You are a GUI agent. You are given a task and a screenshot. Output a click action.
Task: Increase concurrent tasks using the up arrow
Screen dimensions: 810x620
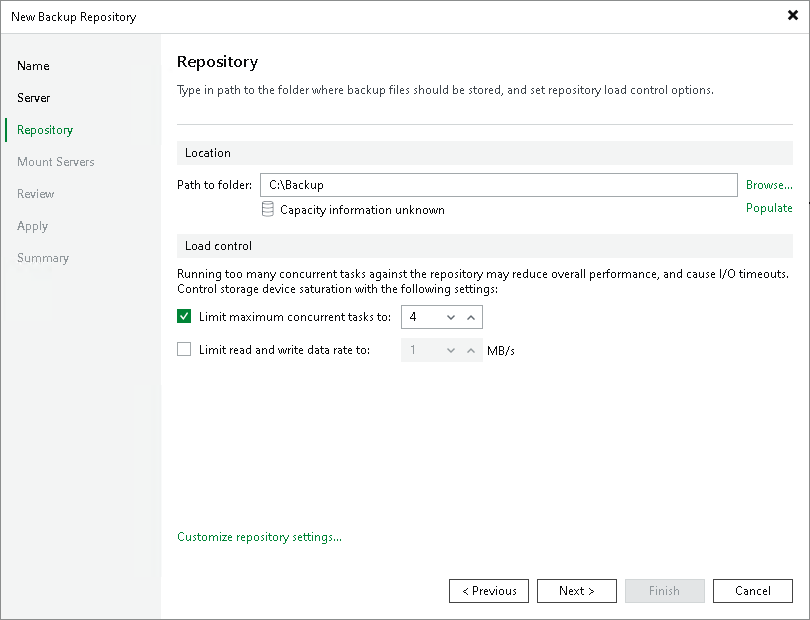(x=469, y=316)
